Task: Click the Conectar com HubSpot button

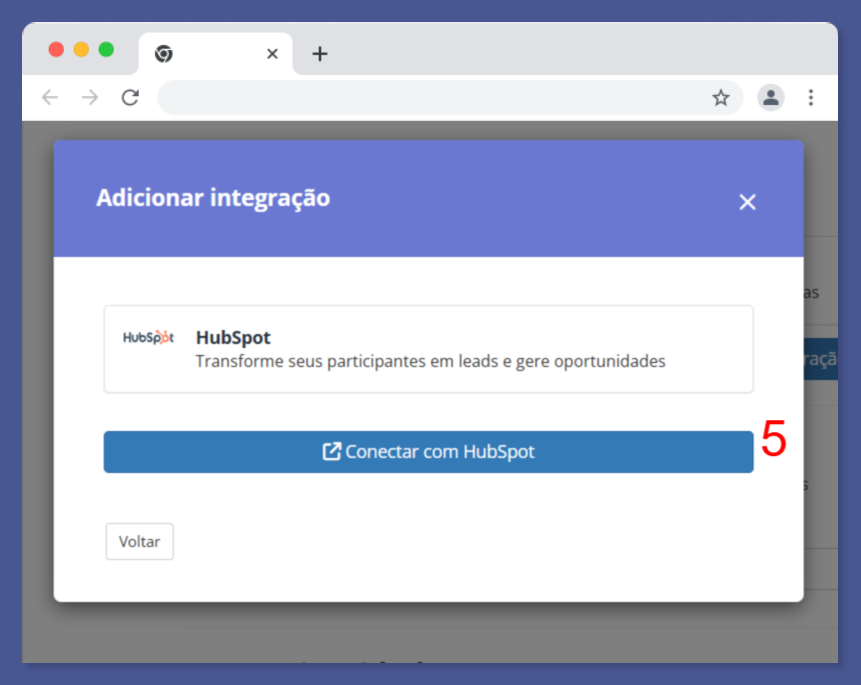Action: pos(428,452)
